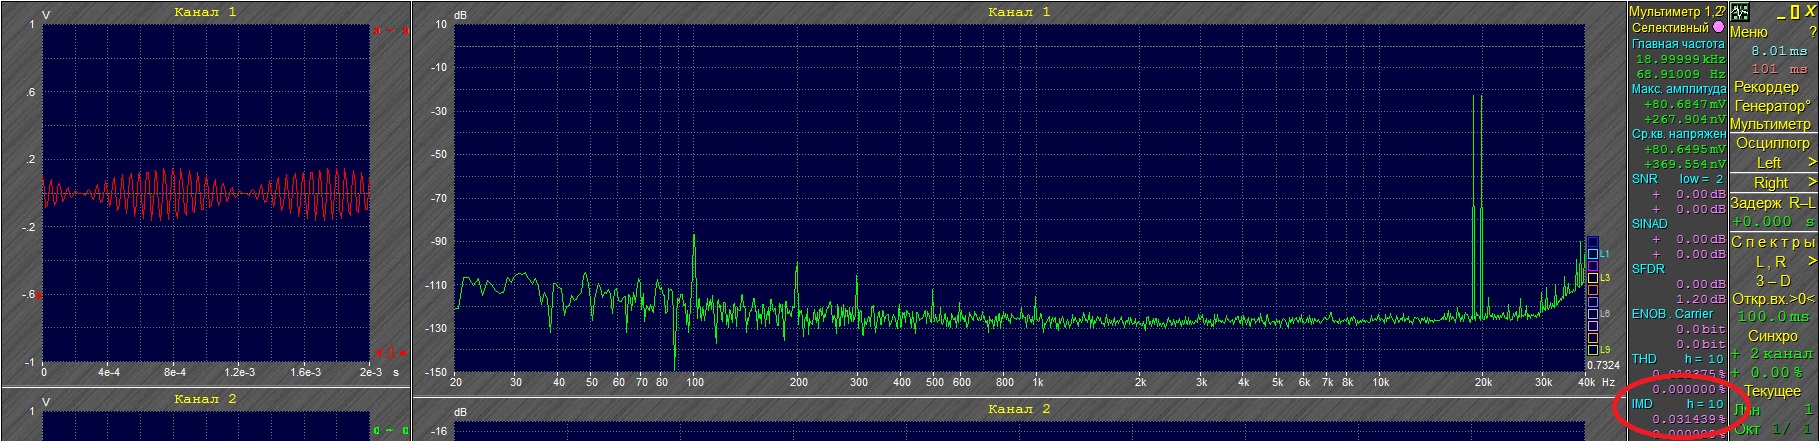Switch to 3–D spectrum view
This screenshot has height=441, width=1820.
coord(1773,281)
